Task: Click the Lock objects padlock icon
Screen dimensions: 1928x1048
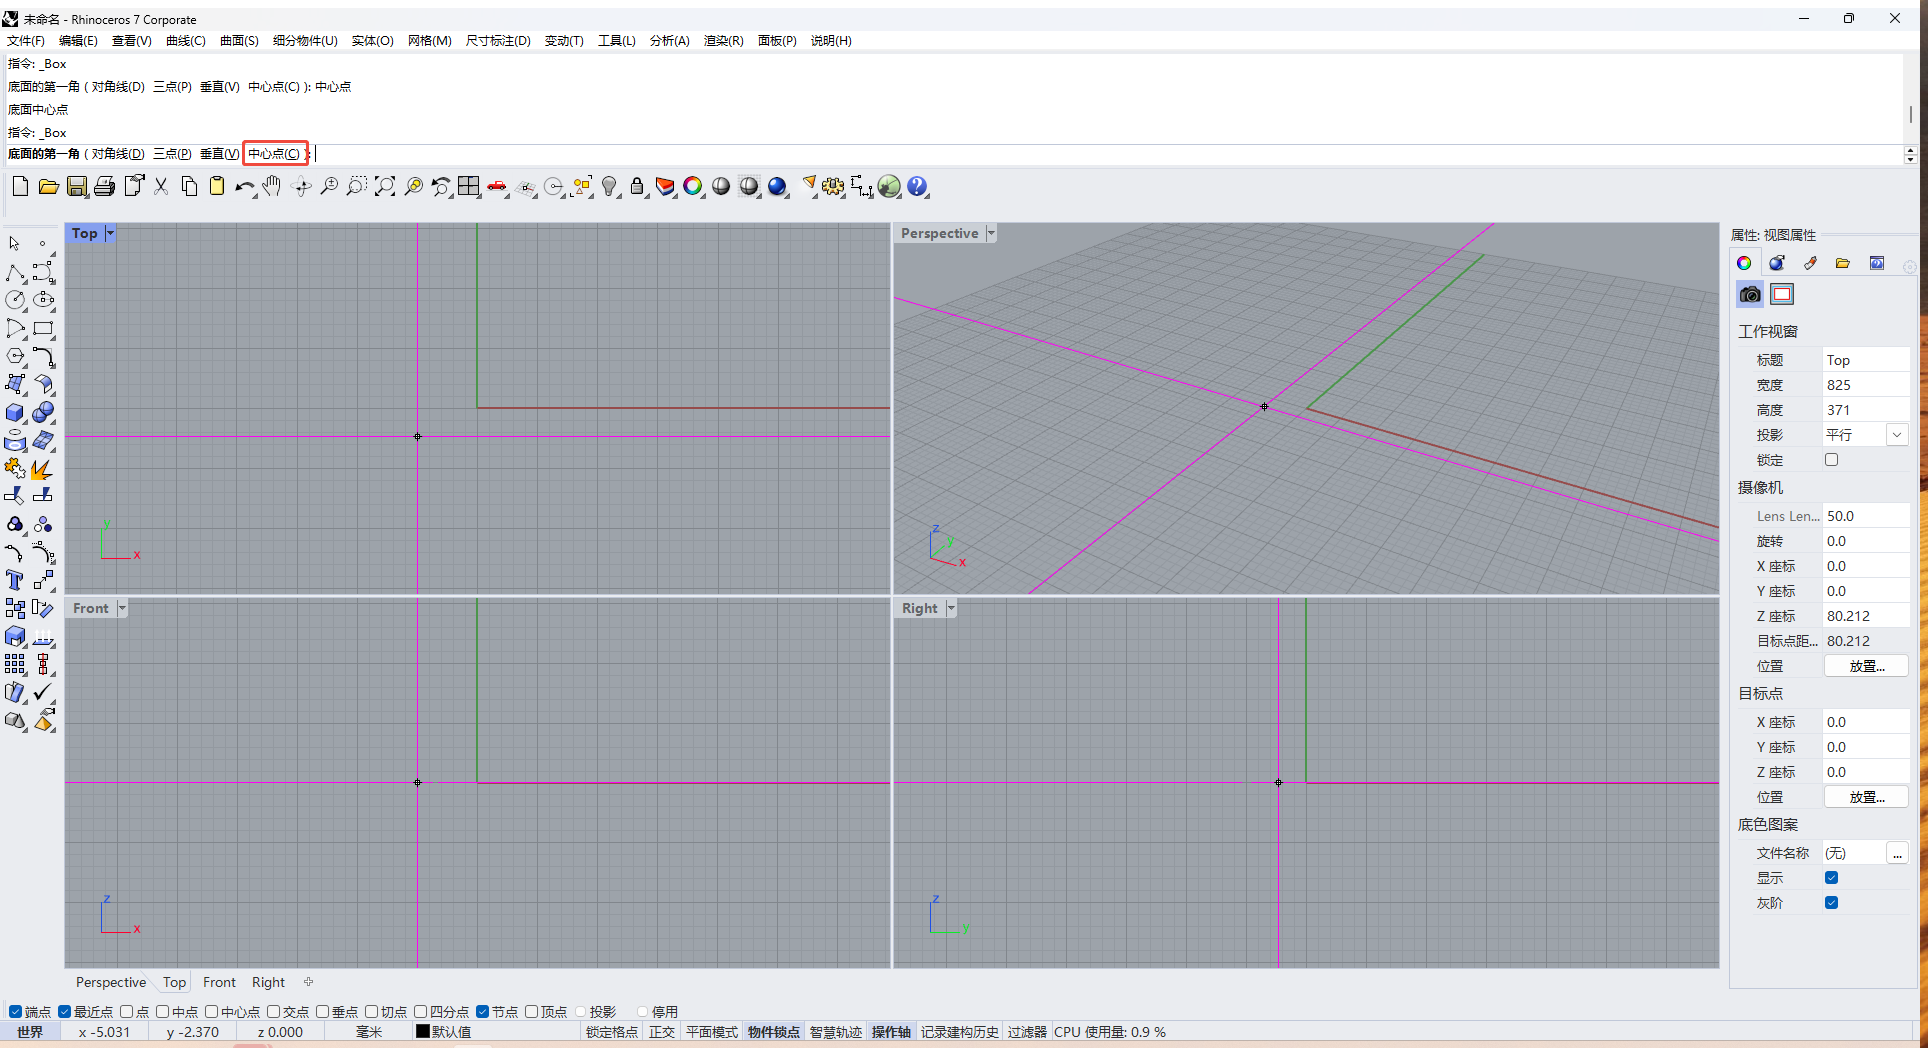Action: pyautogui.click(x=636, y=187)
